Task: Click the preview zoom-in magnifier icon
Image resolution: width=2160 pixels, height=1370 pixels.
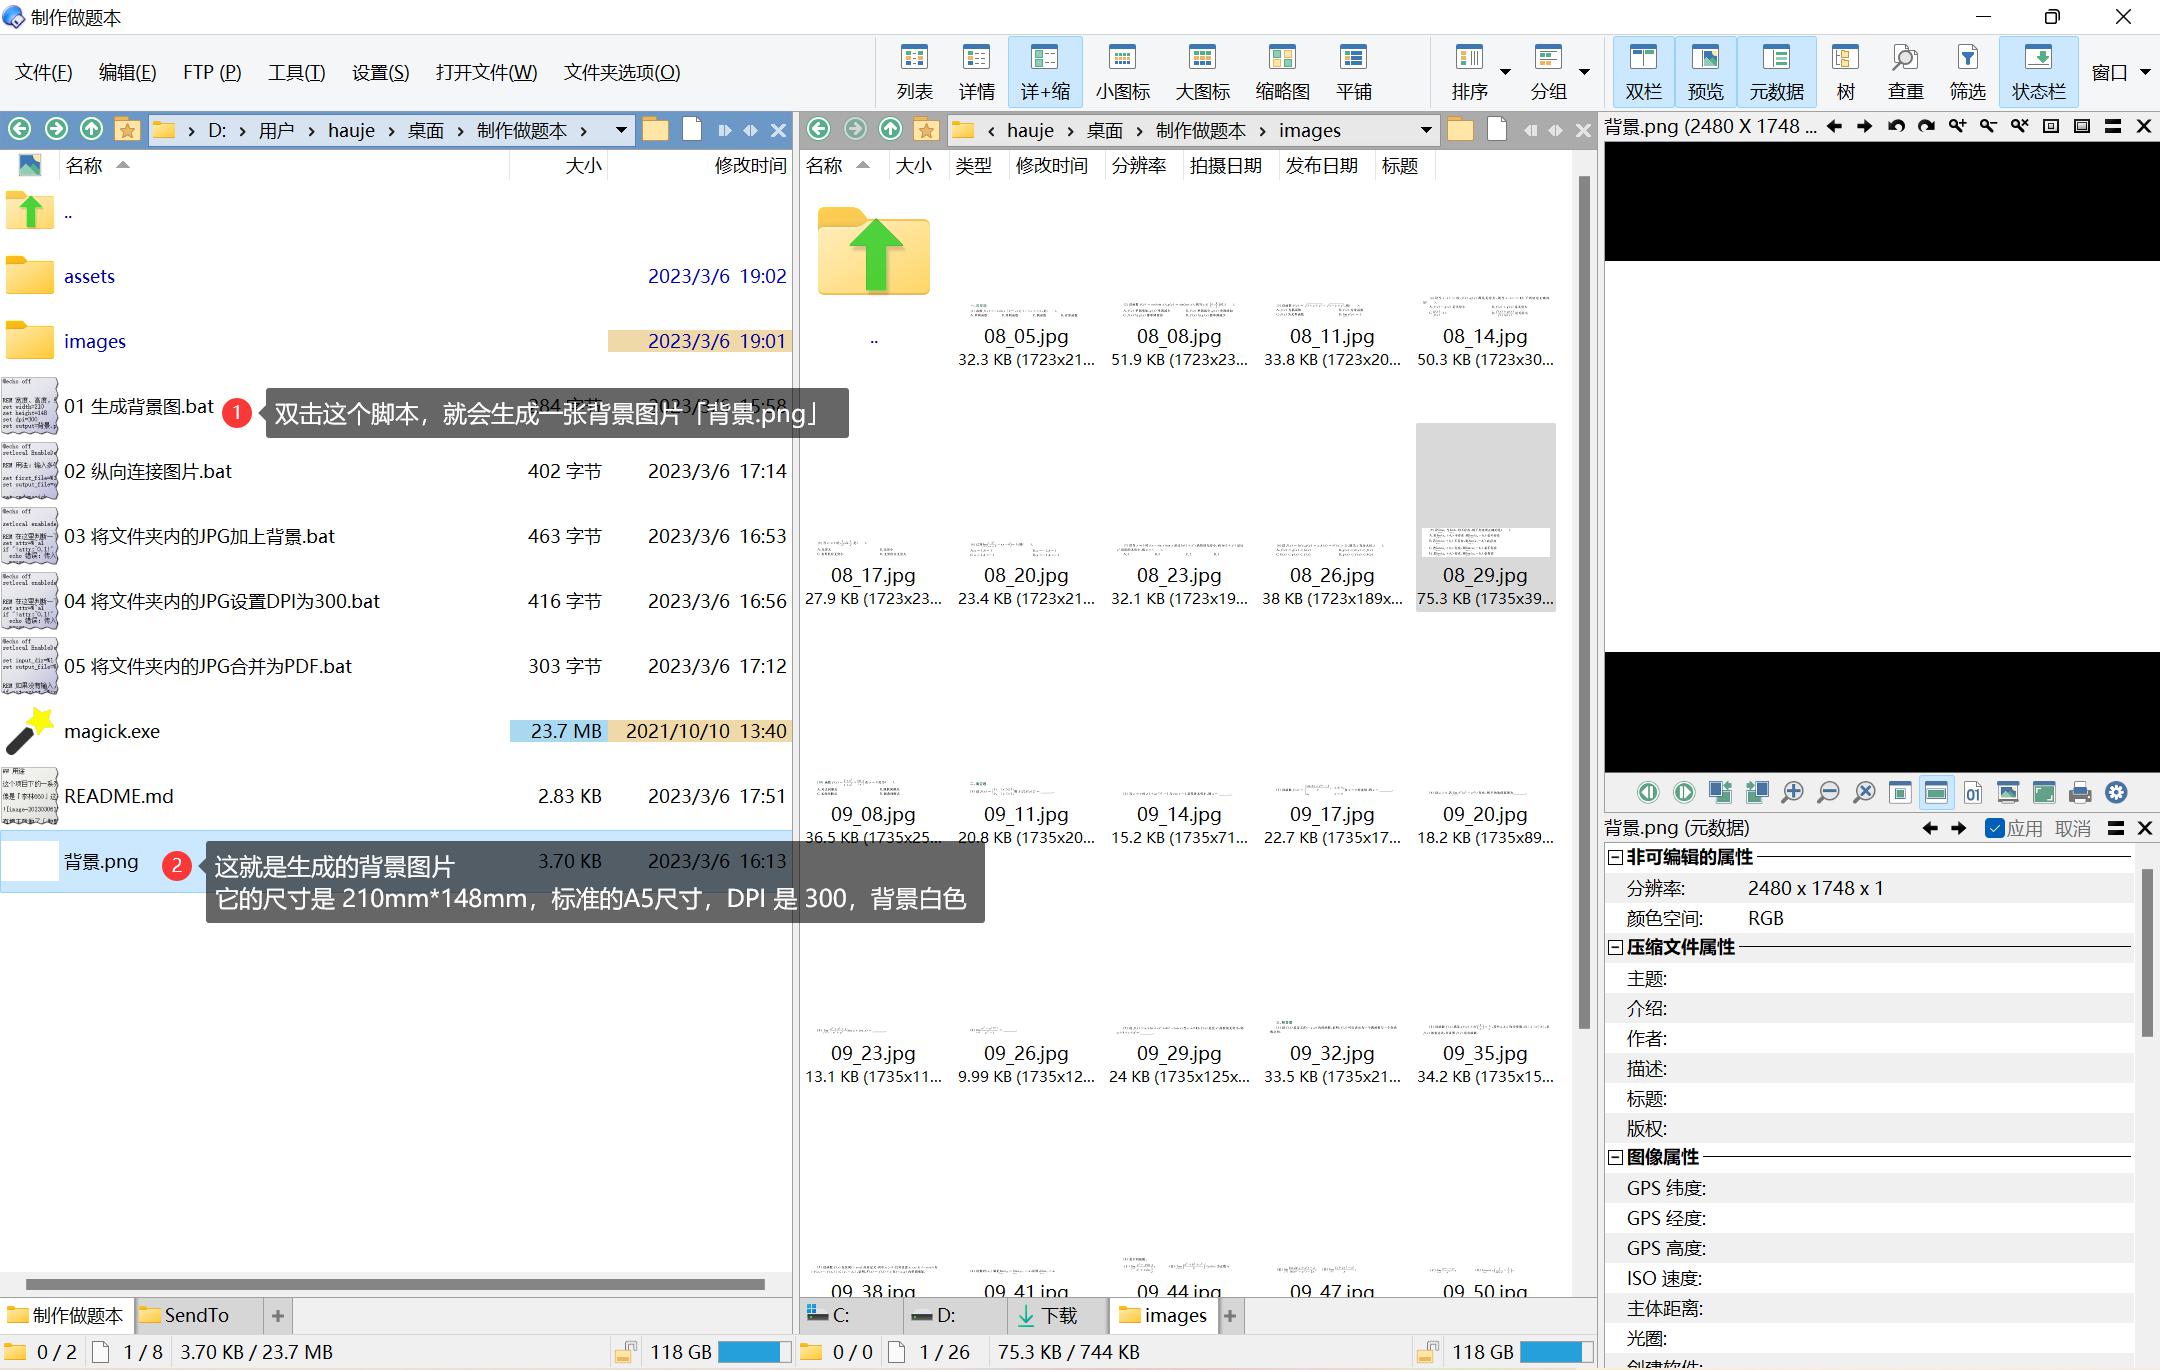Action: [x=1792, y=793]
